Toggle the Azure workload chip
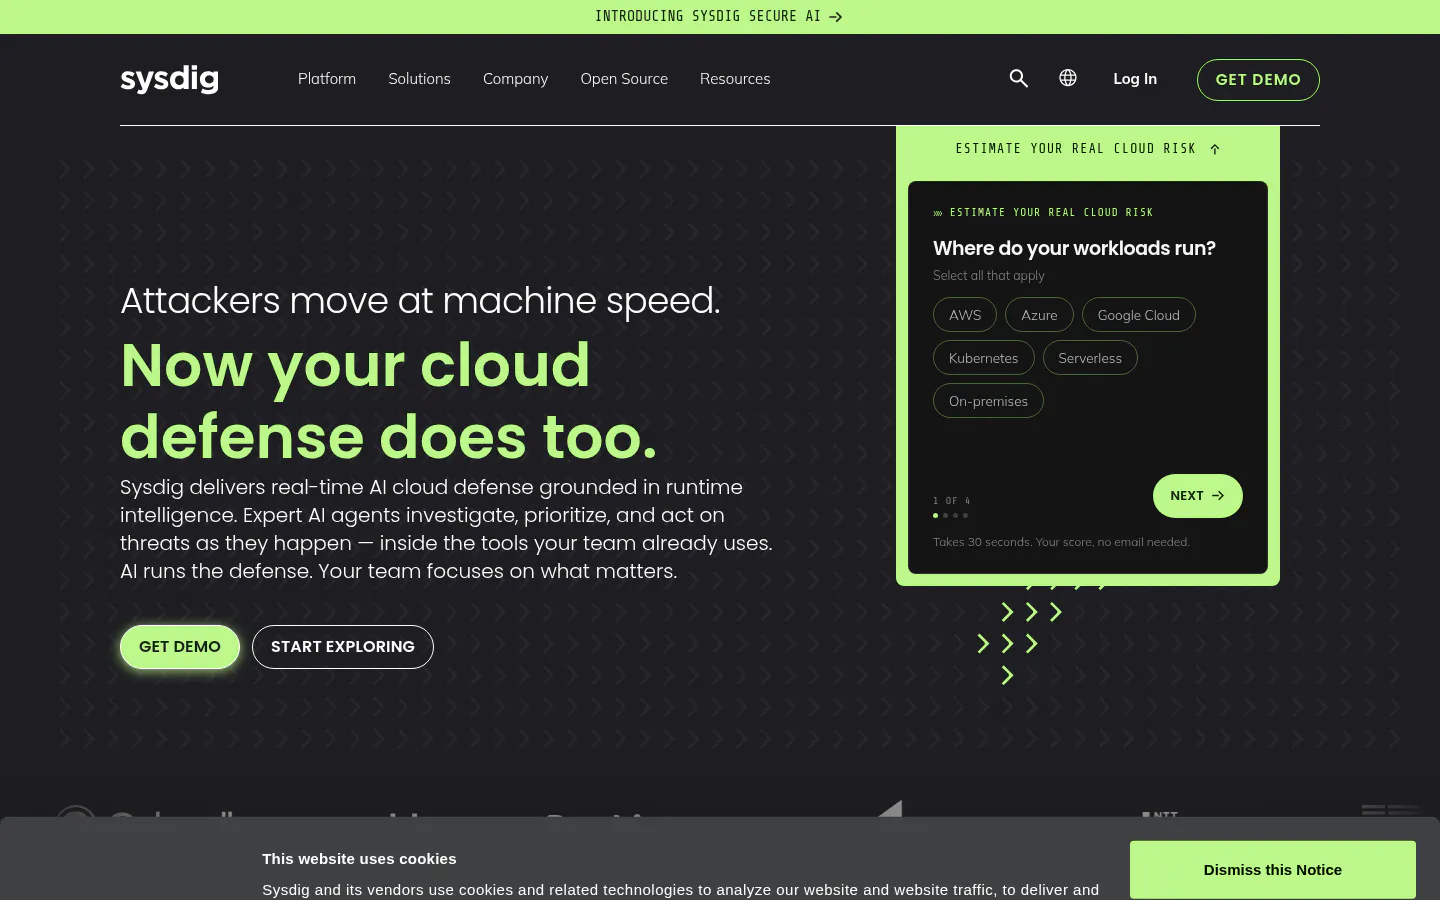Image resolution: width=1440 pixels, height=900 pixels. (1039, 315)
